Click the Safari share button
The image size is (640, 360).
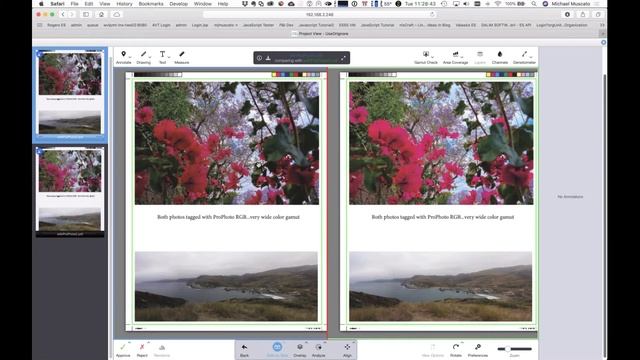coord(582,14)
